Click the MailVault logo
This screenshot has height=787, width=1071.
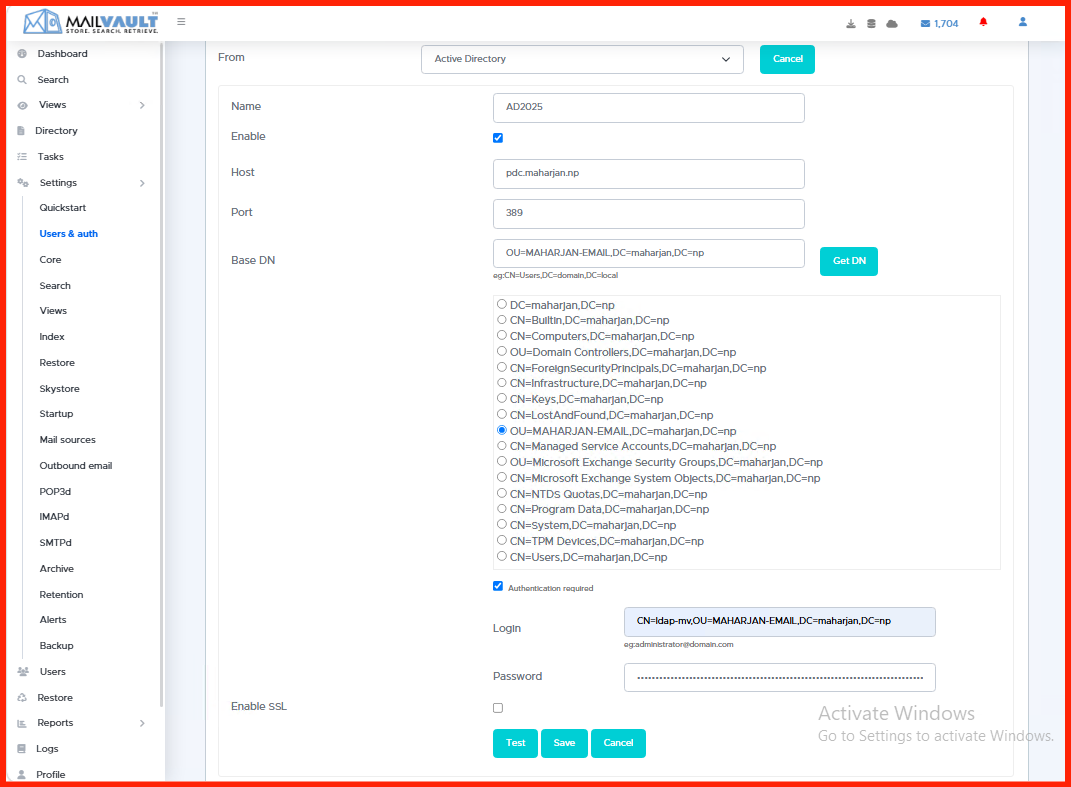point(90,22)
